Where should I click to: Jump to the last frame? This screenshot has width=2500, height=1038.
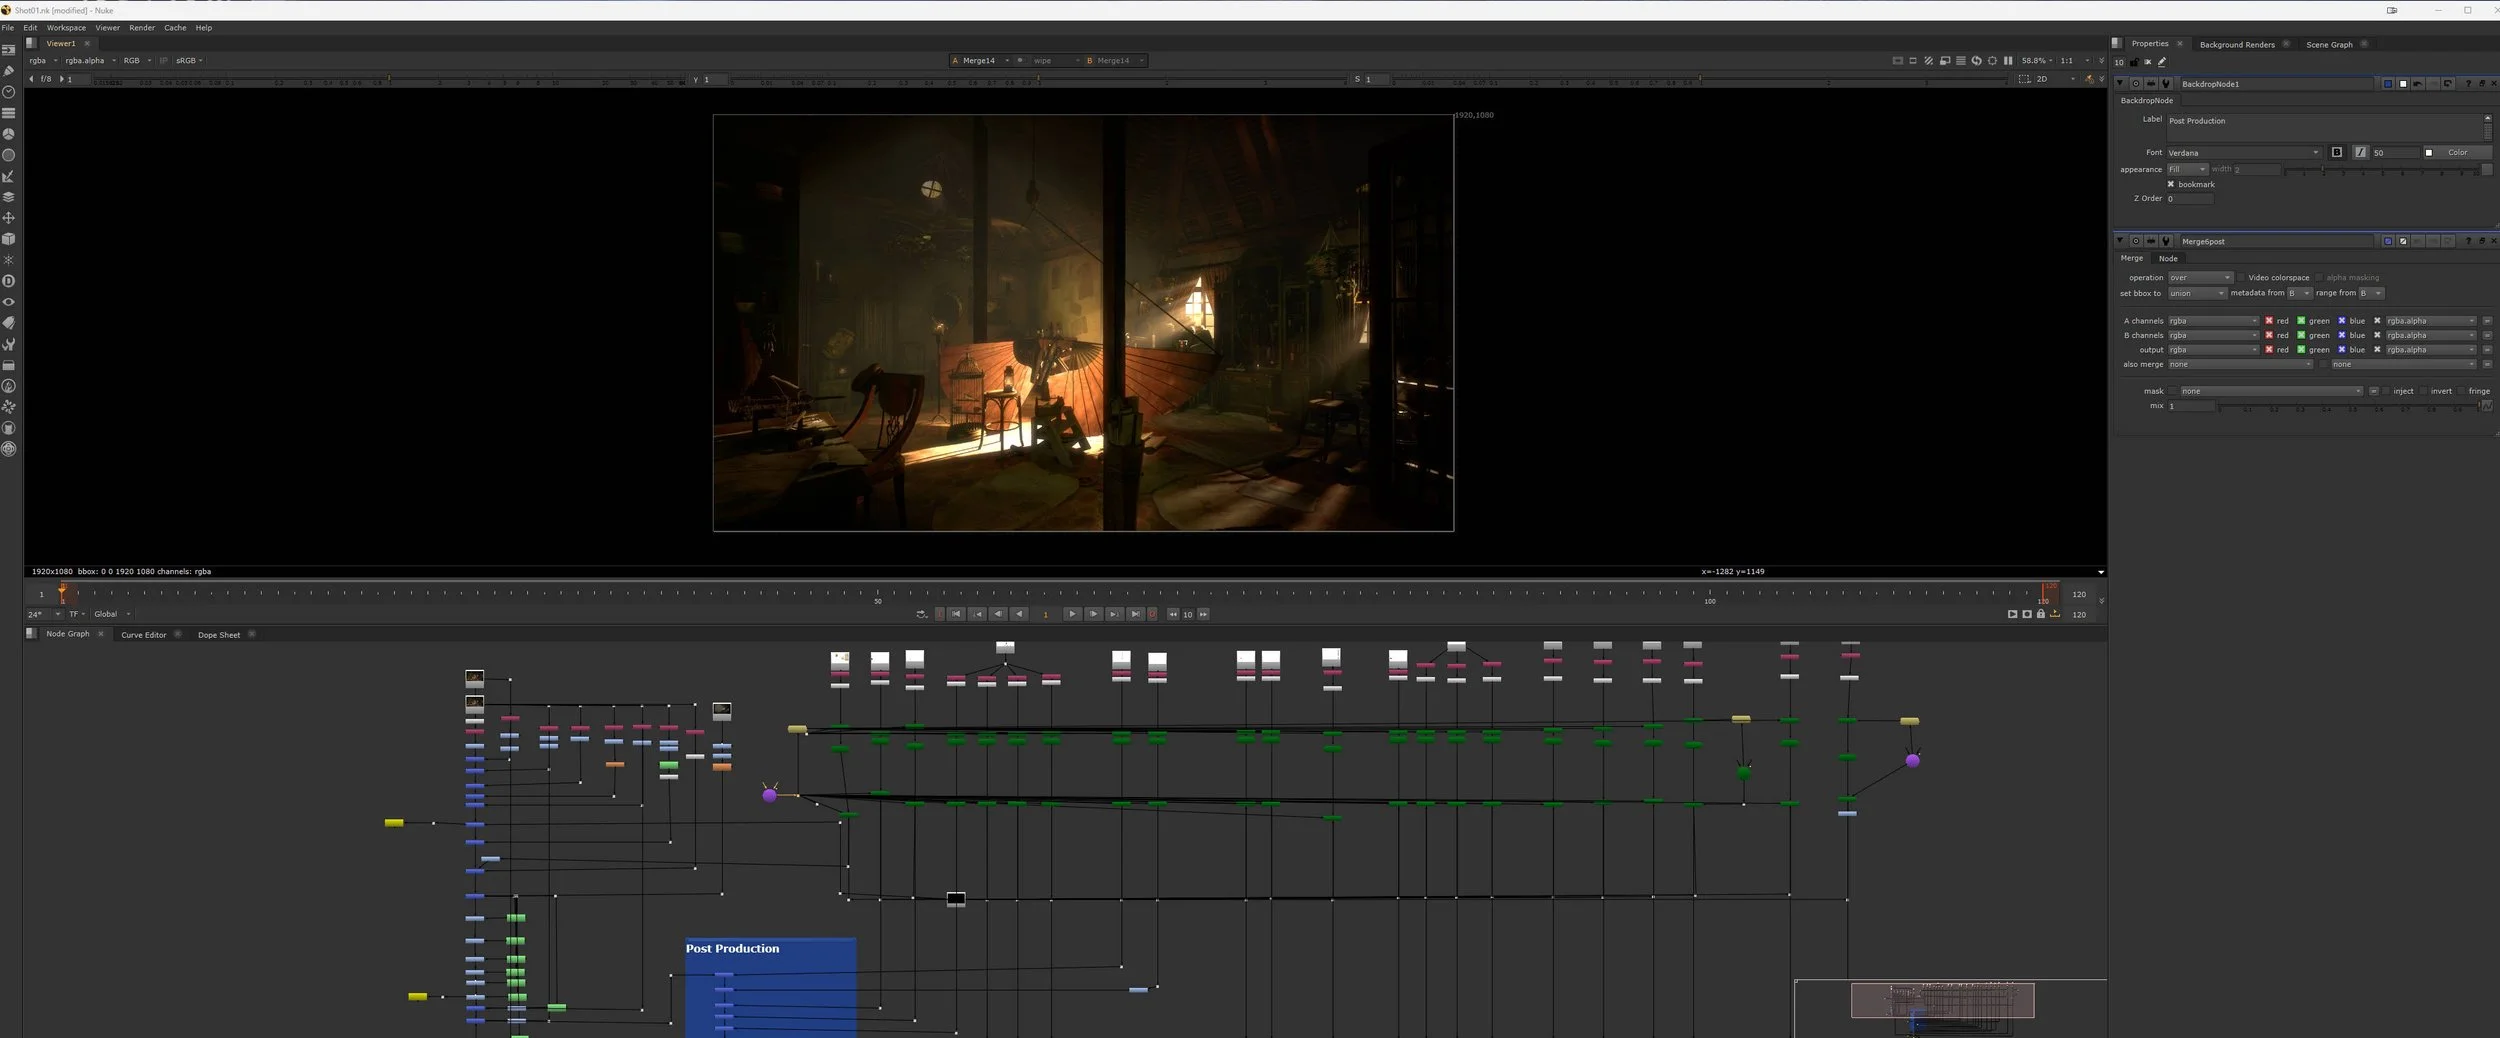tap(1135, 614)
